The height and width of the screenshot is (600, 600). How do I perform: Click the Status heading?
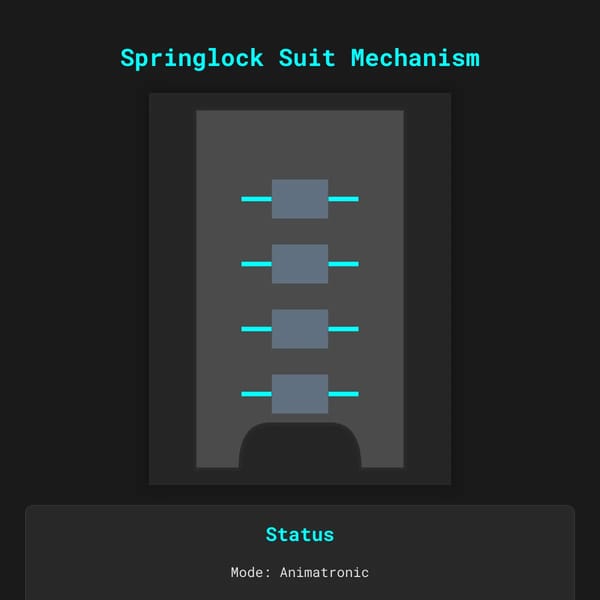point(300,535)
